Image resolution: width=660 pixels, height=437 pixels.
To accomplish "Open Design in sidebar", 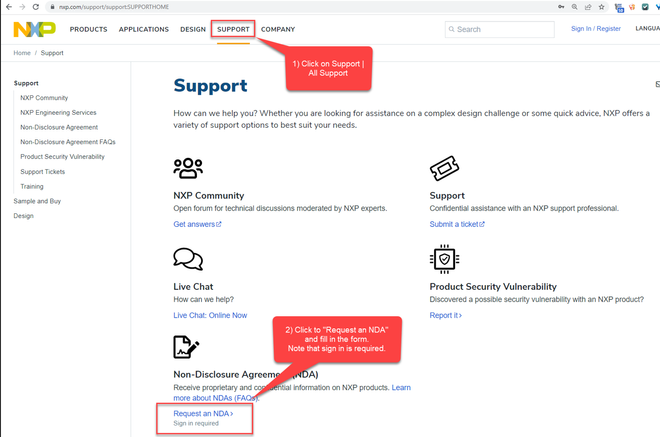I will coord(24,216).
